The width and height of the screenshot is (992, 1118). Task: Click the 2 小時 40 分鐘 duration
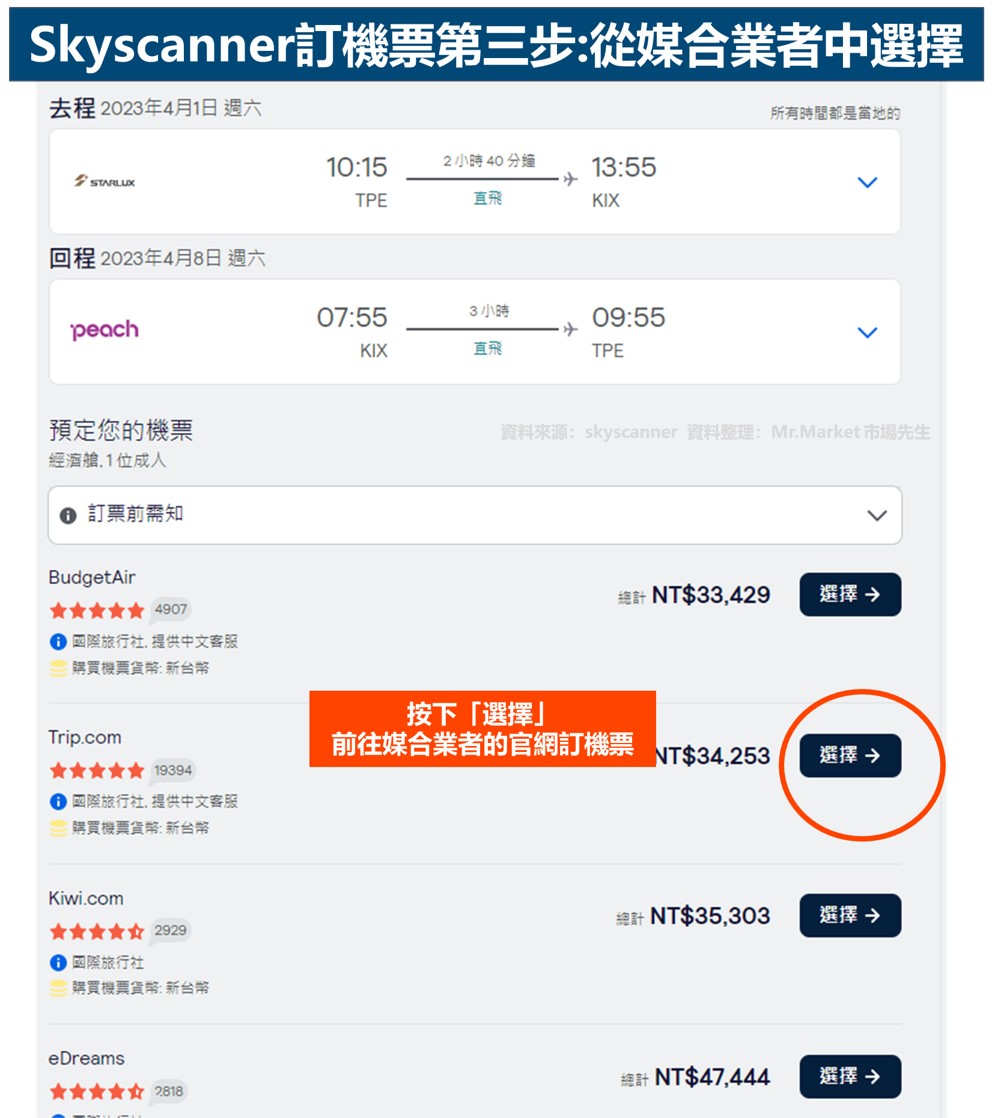(489, 160)
